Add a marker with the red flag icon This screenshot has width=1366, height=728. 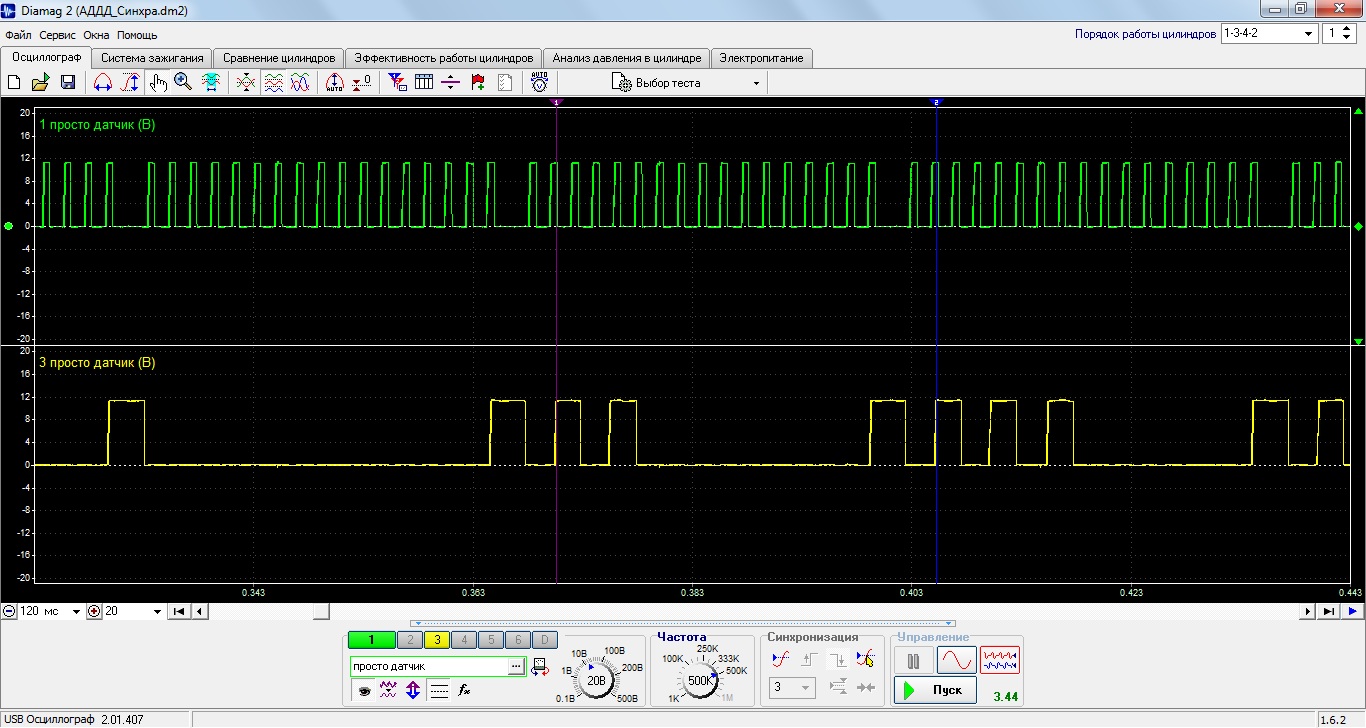[478, 83]
